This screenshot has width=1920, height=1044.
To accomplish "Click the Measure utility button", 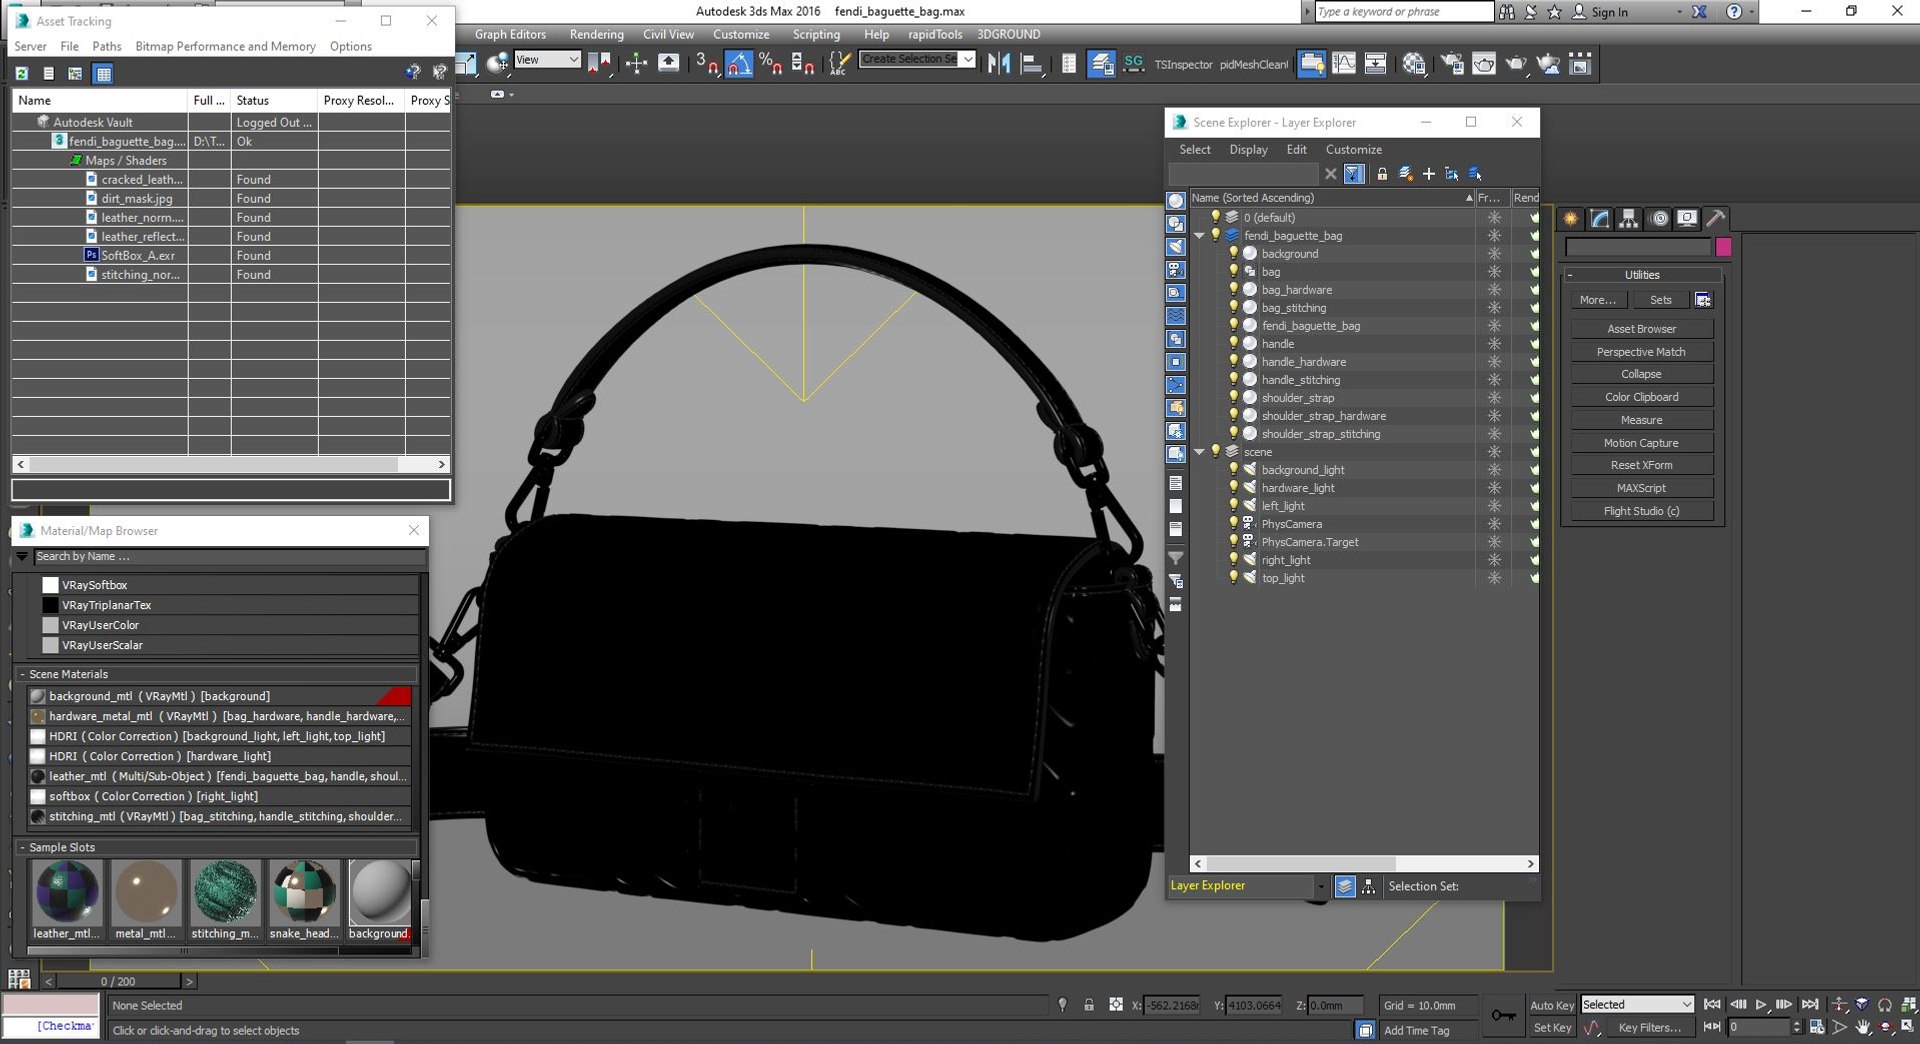I will [1641, 420].
